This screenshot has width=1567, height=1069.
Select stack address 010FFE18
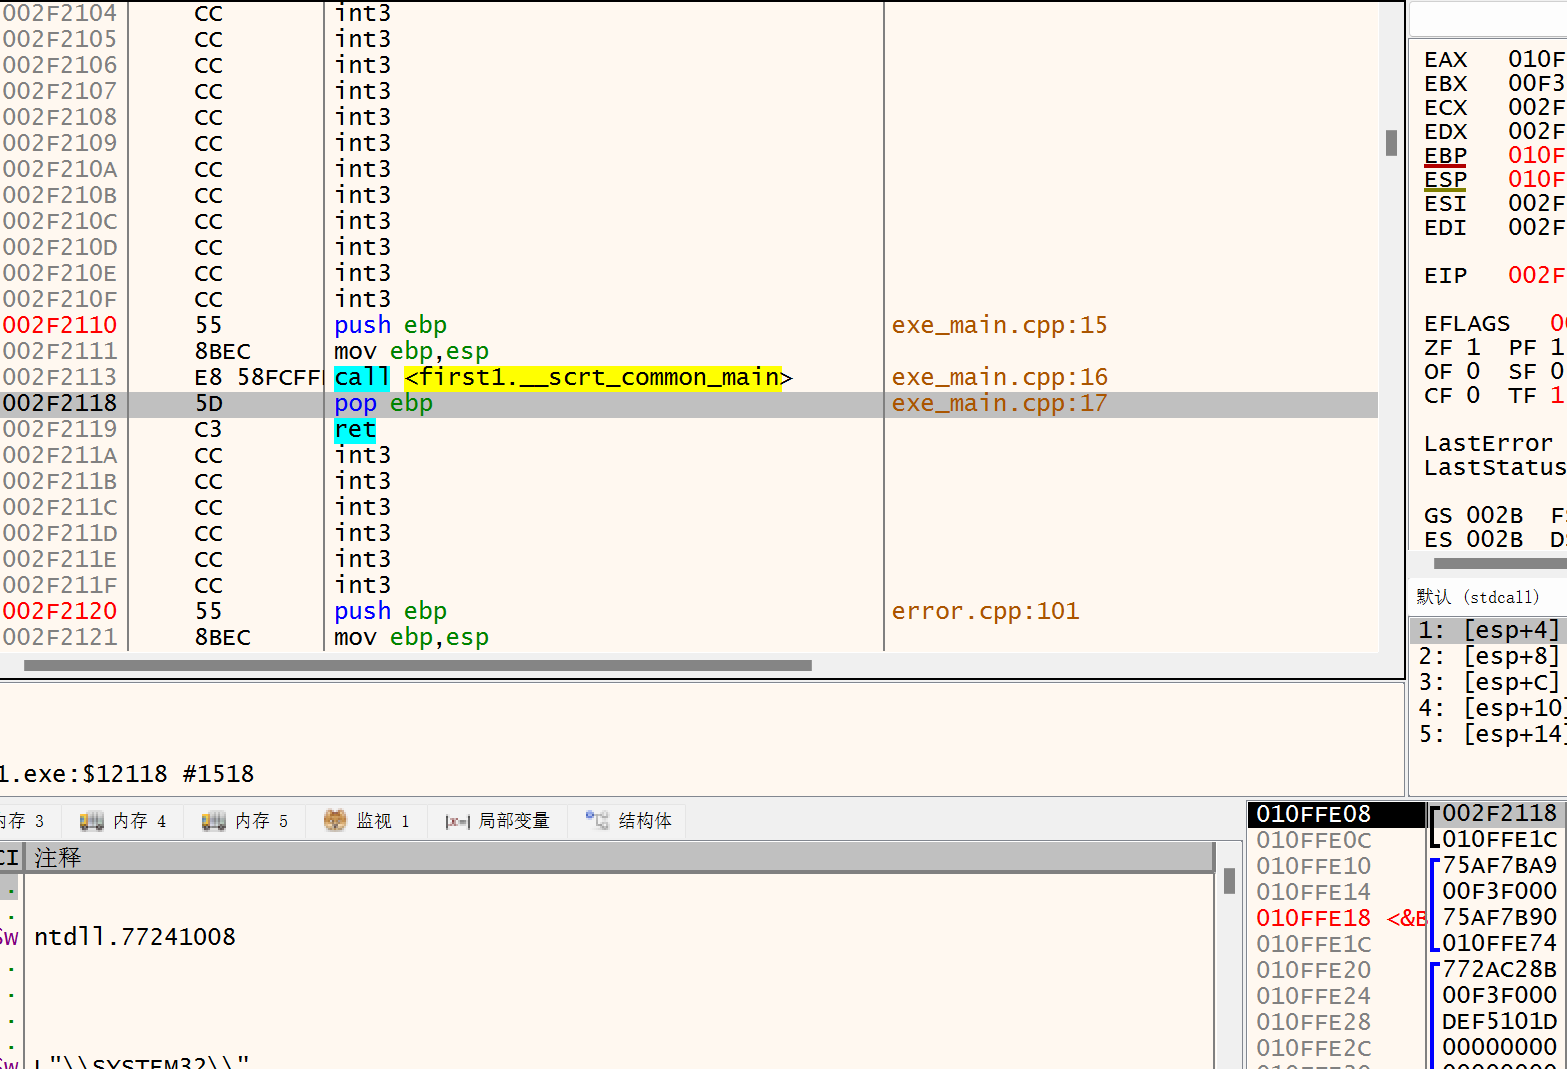1313,918
